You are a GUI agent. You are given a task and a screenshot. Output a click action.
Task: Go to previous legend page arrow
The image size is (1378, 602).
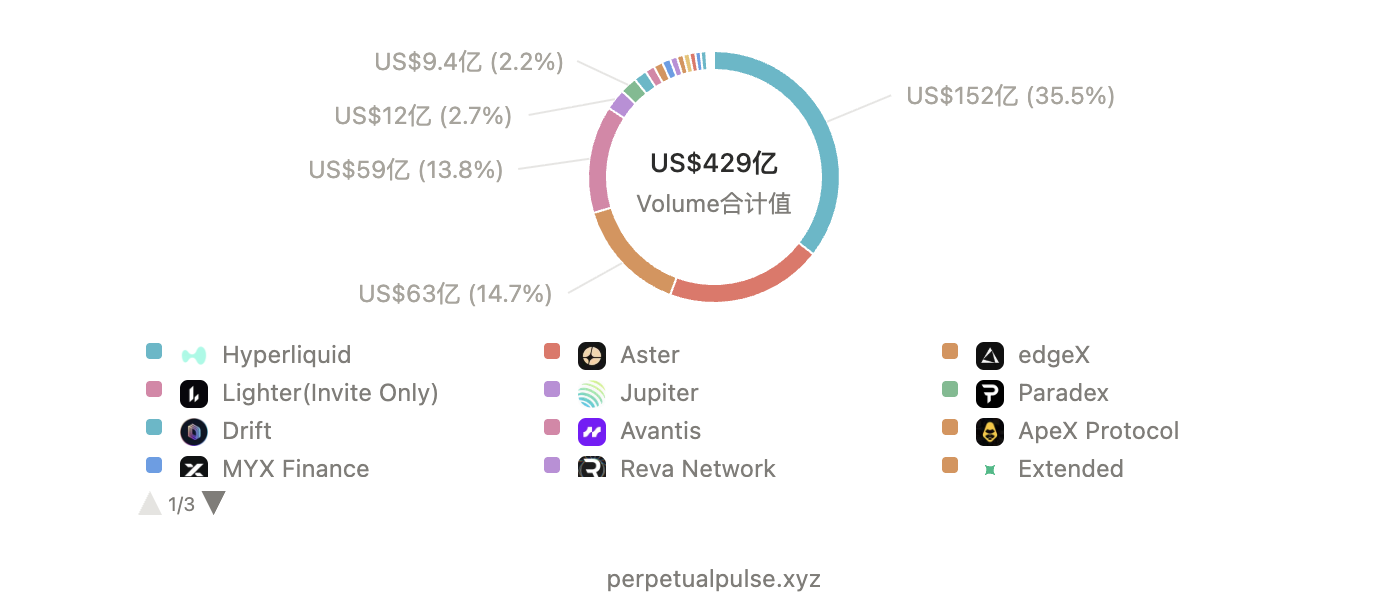coord(150,503)
